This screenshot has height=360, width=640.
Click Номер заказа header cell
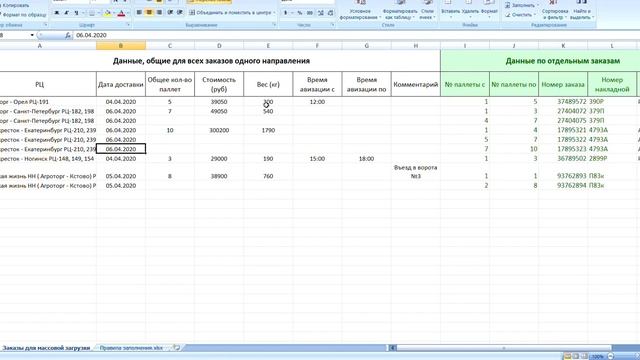coord(563,84)
